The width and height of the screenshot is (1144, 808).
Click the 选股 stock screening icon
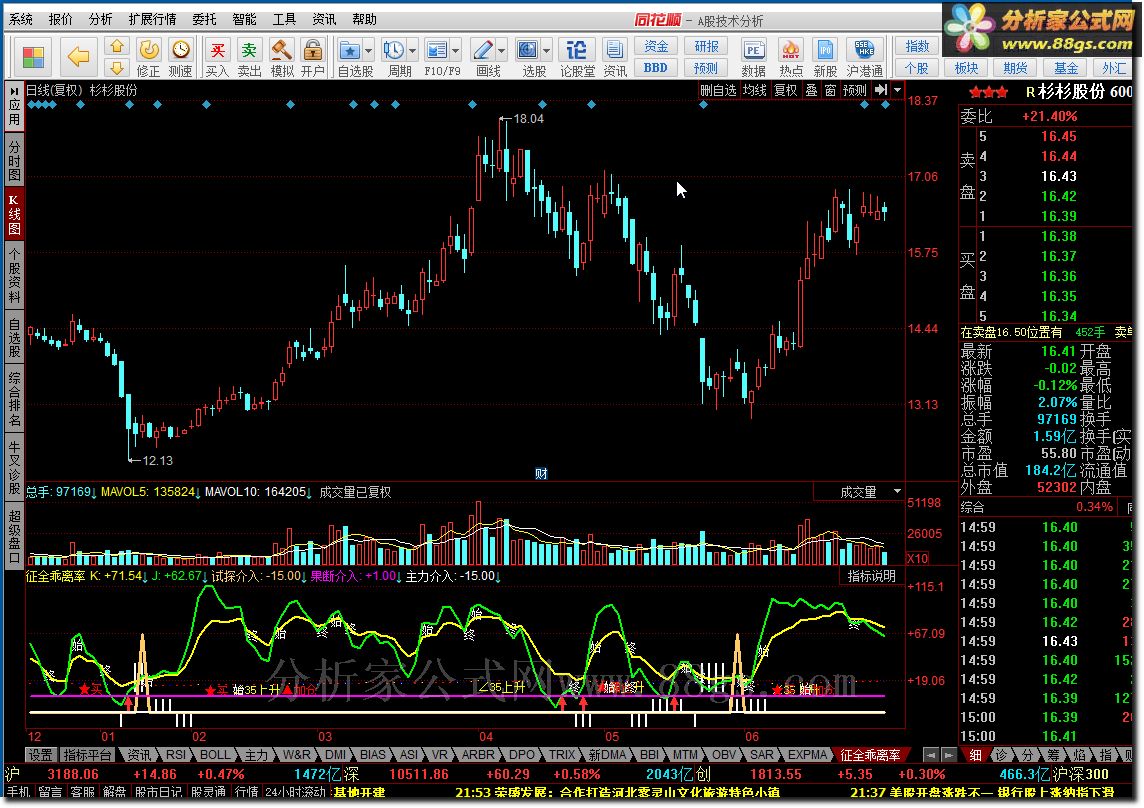pyautogui.click(x=527, y=50)
